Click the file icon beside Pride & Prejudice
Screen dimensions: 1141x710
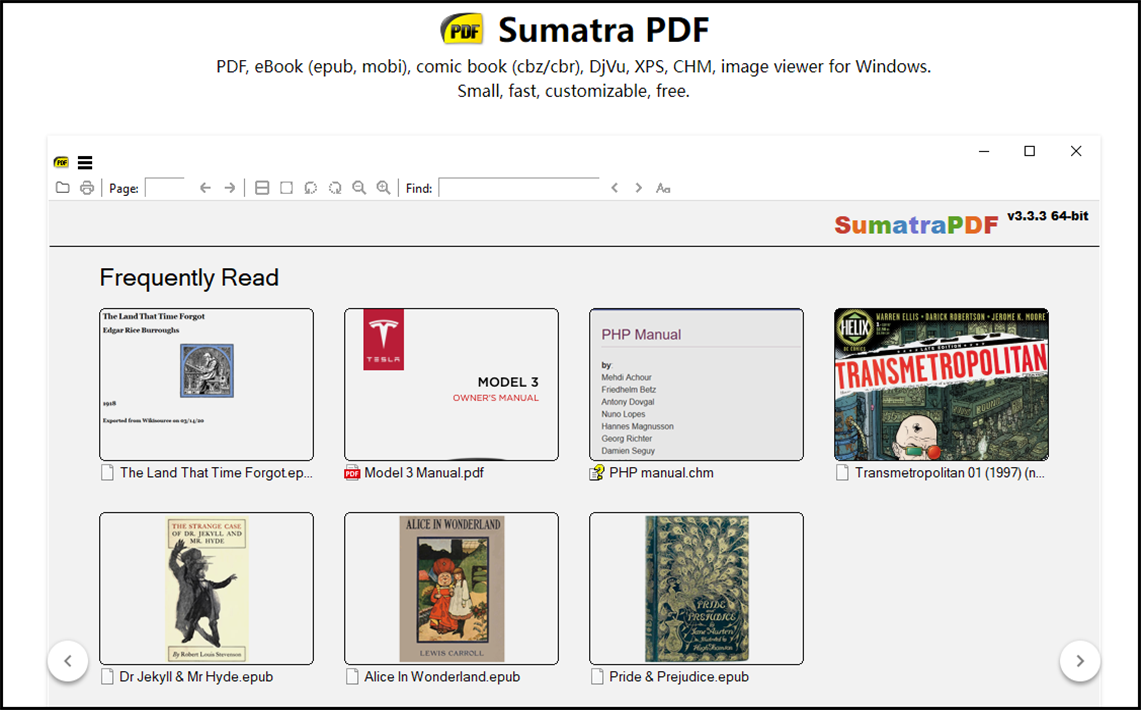(x=597, y=677)
